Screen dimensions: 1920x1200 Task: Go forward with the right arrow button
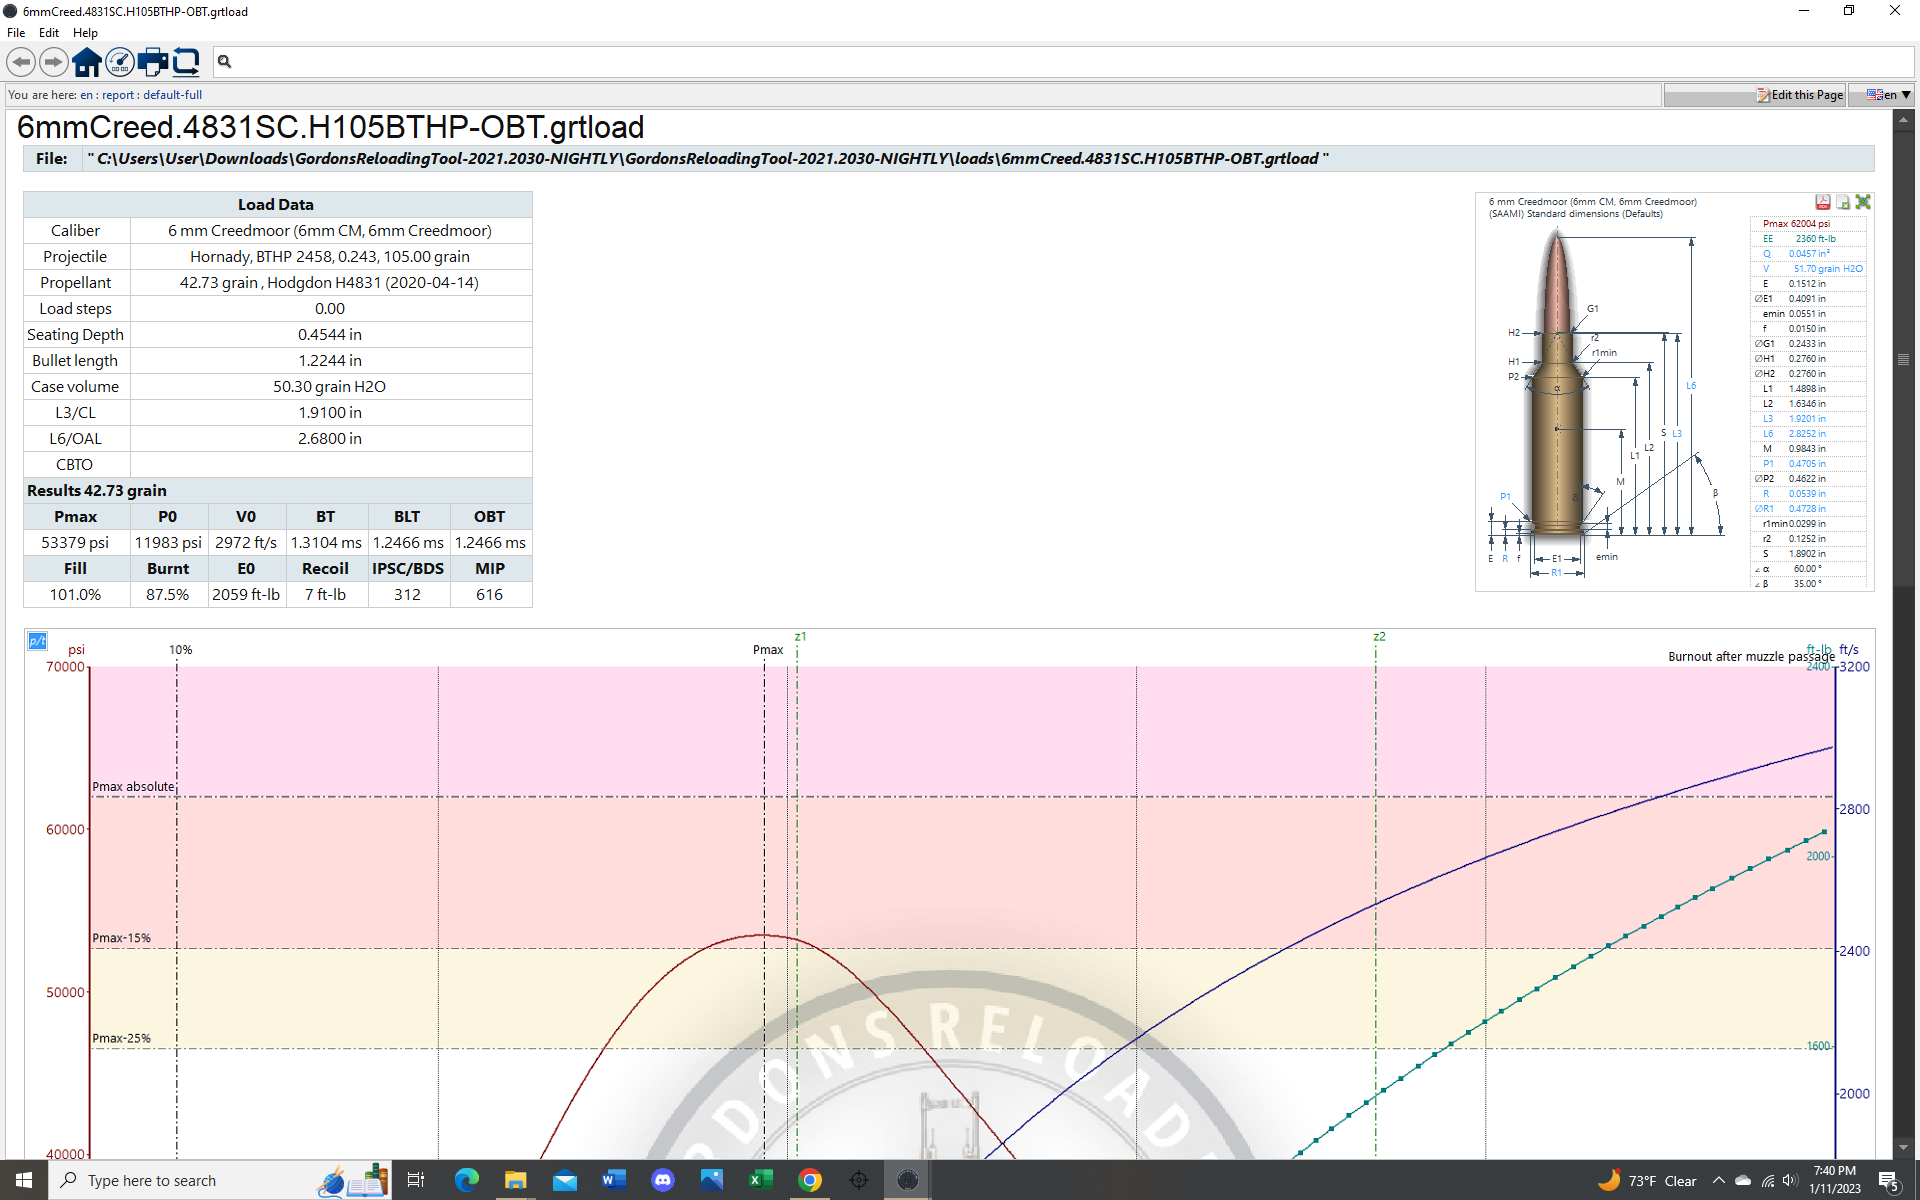tap(54, 62)
